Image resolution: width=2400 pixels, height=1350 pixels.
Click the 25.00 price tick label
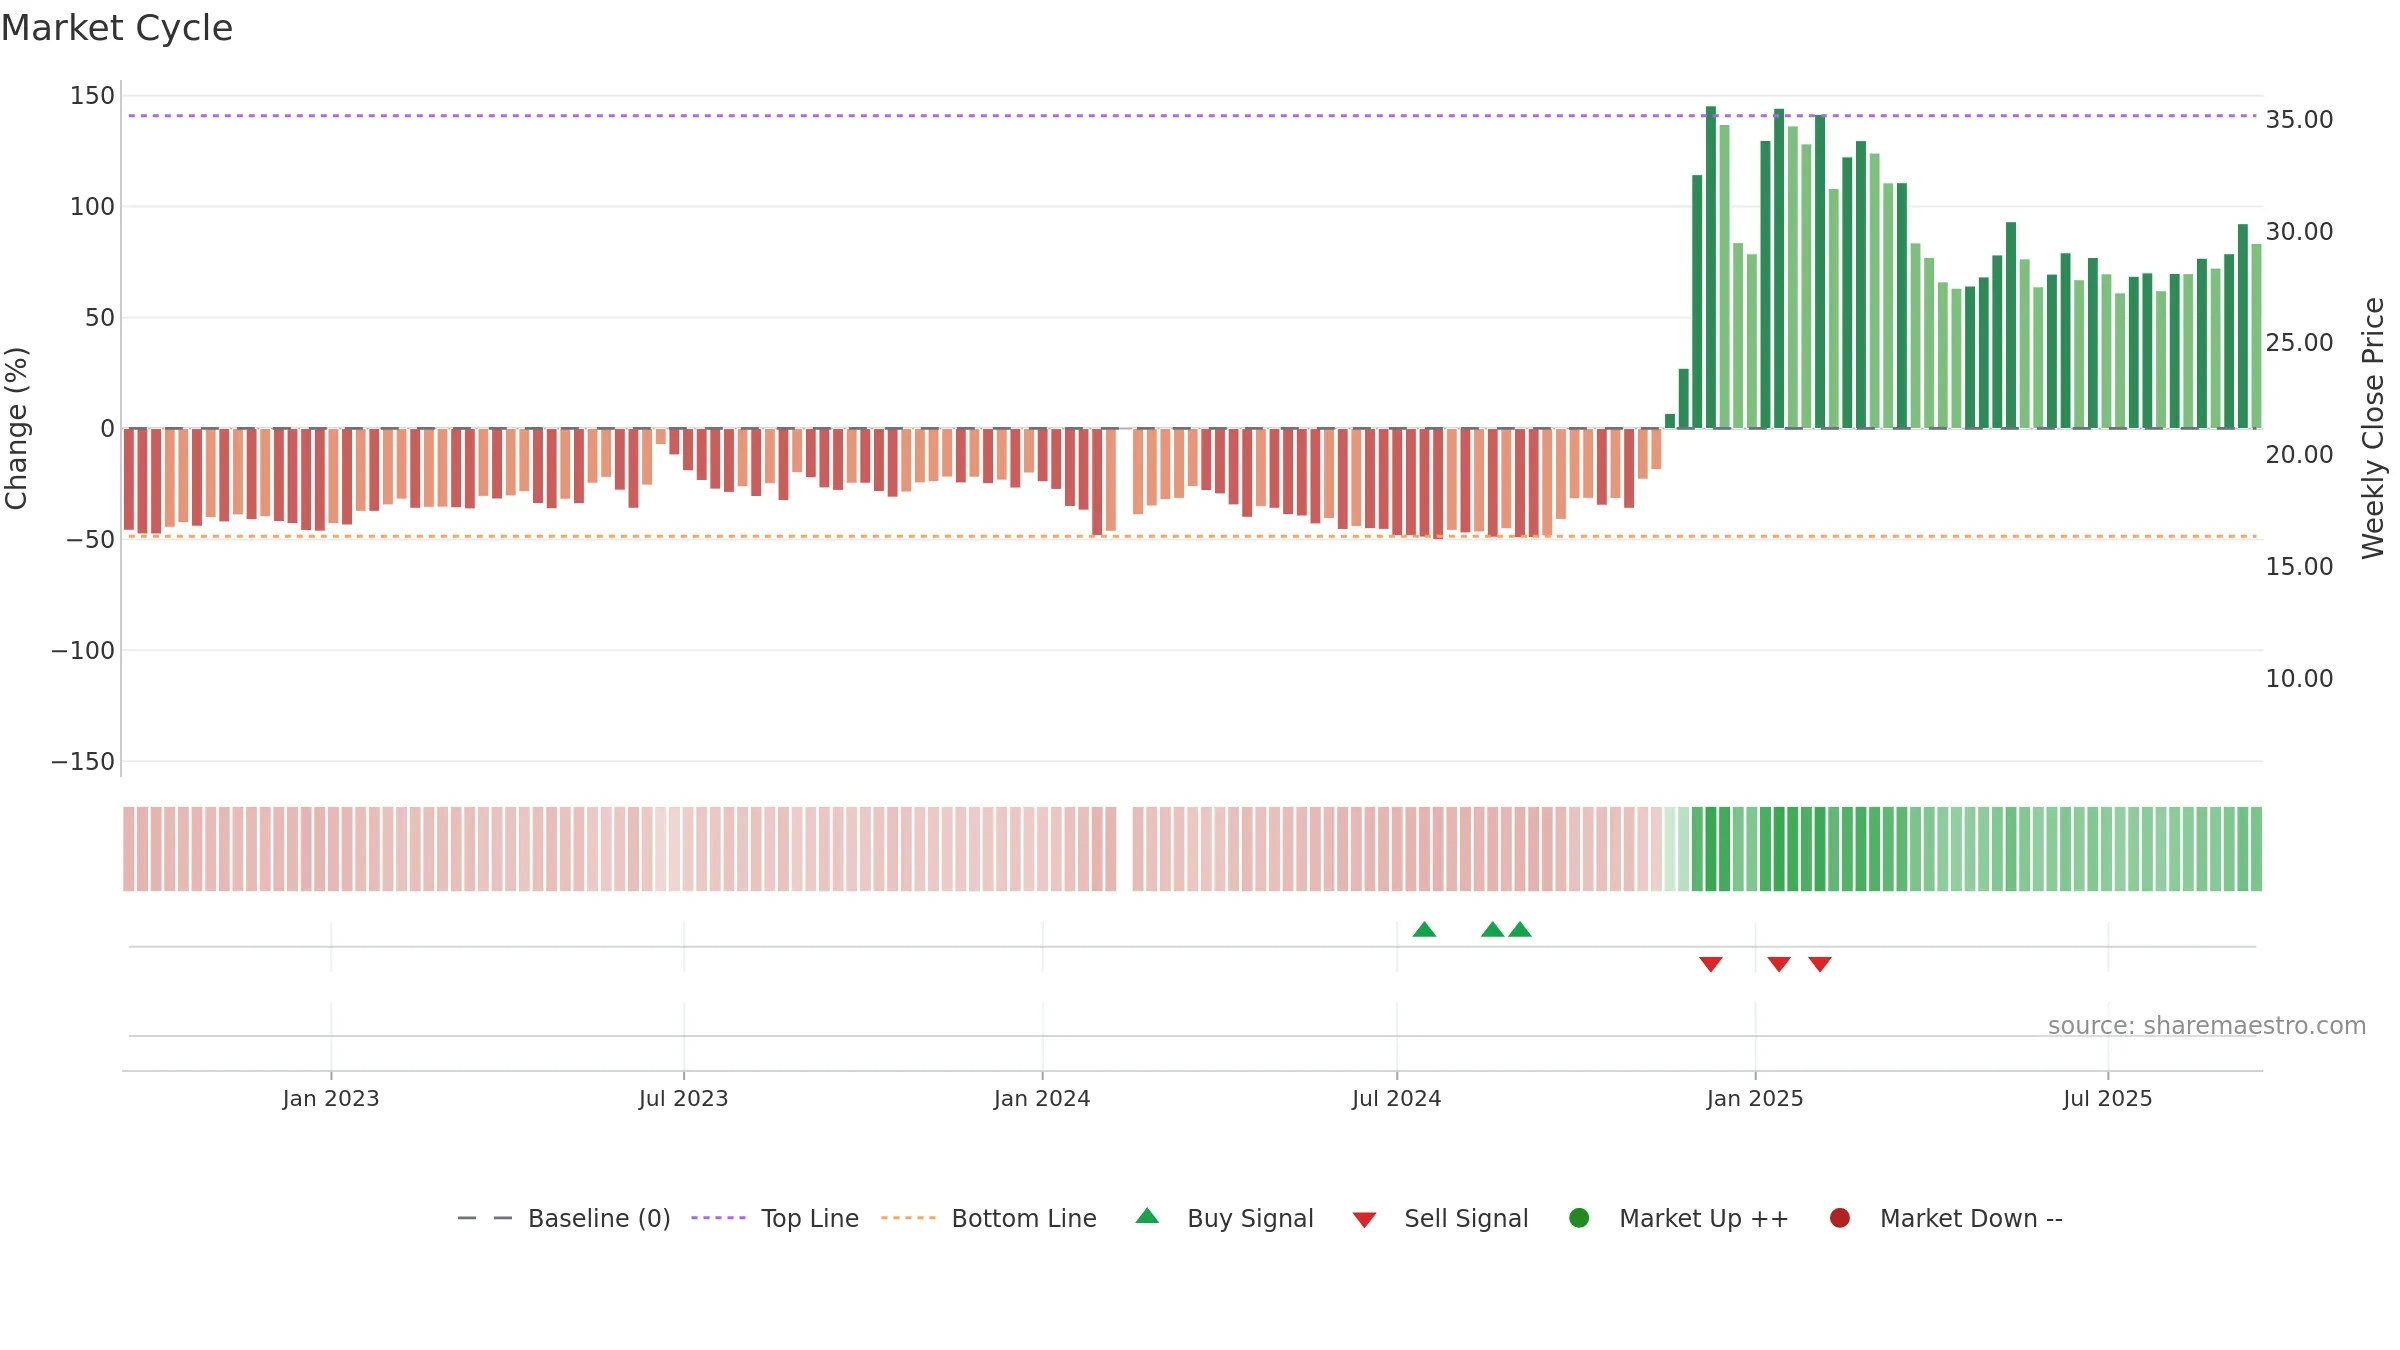coord(2299,343)
